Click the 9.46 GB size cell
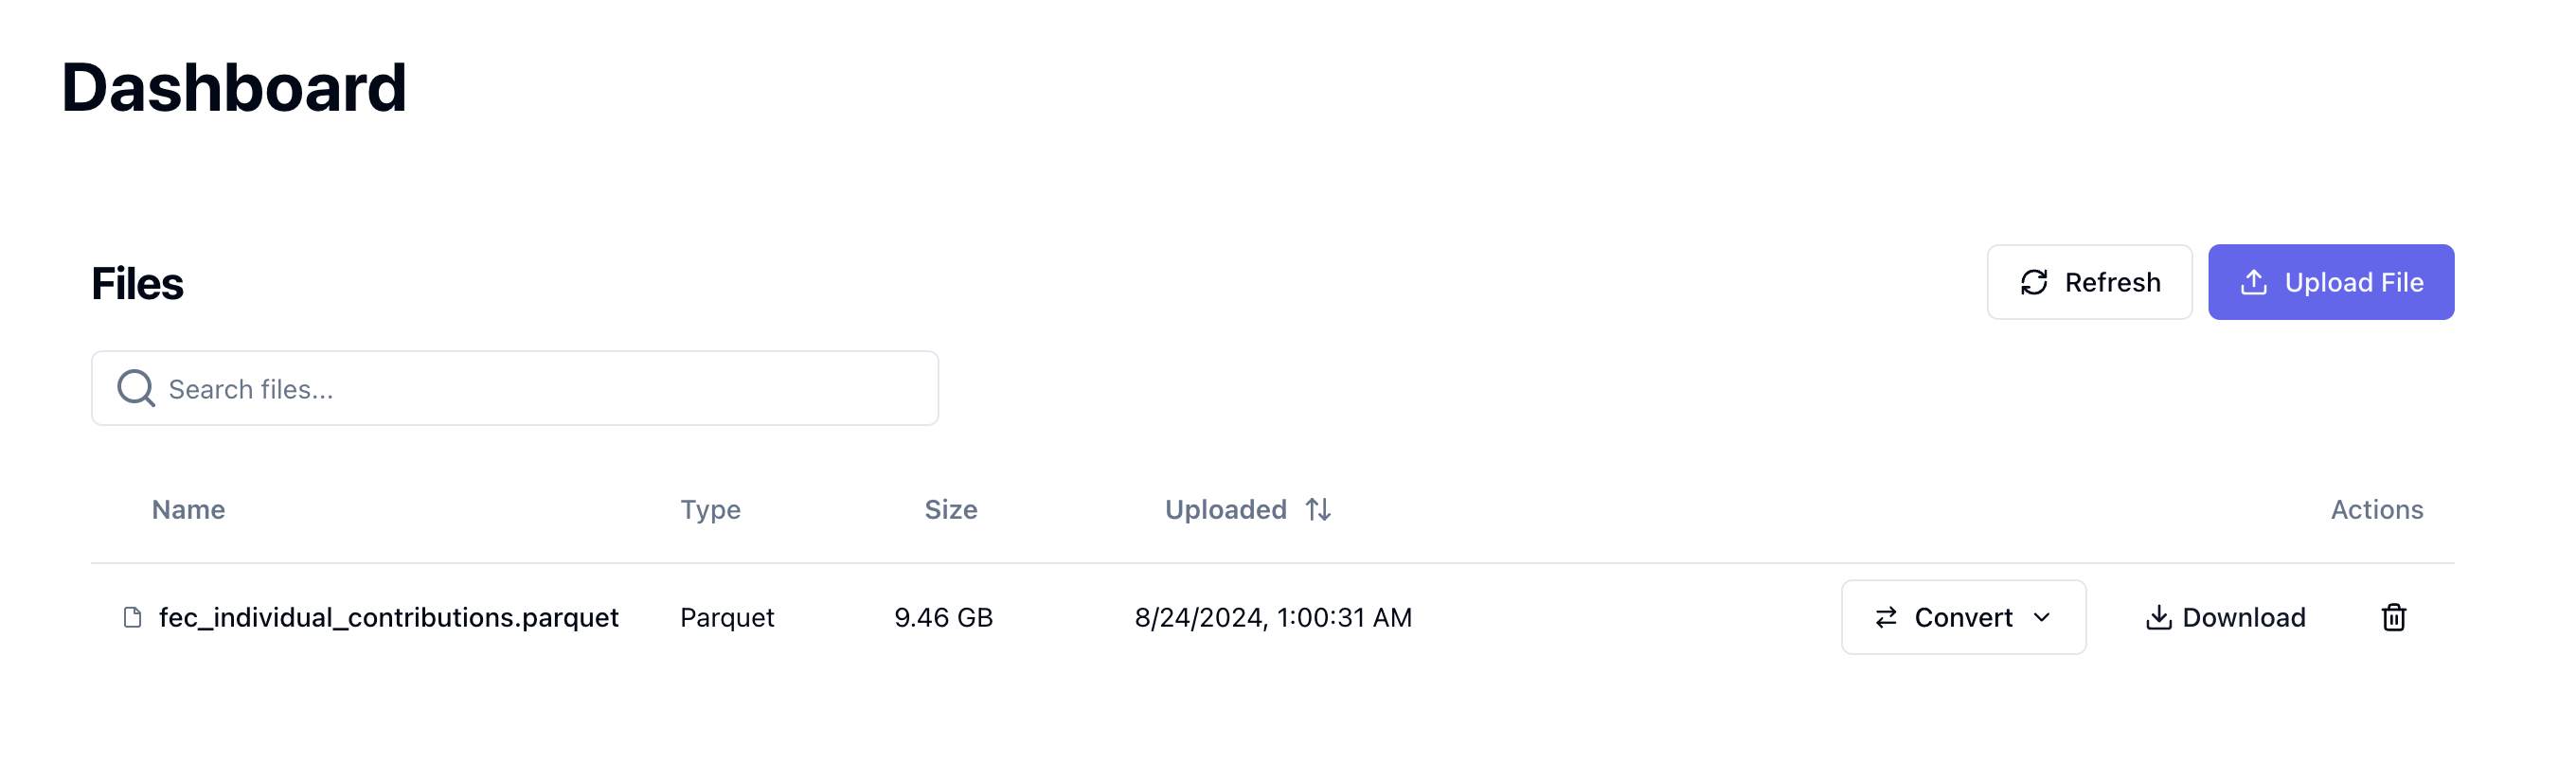The image size is (2576, 780). tap(943, 618)
